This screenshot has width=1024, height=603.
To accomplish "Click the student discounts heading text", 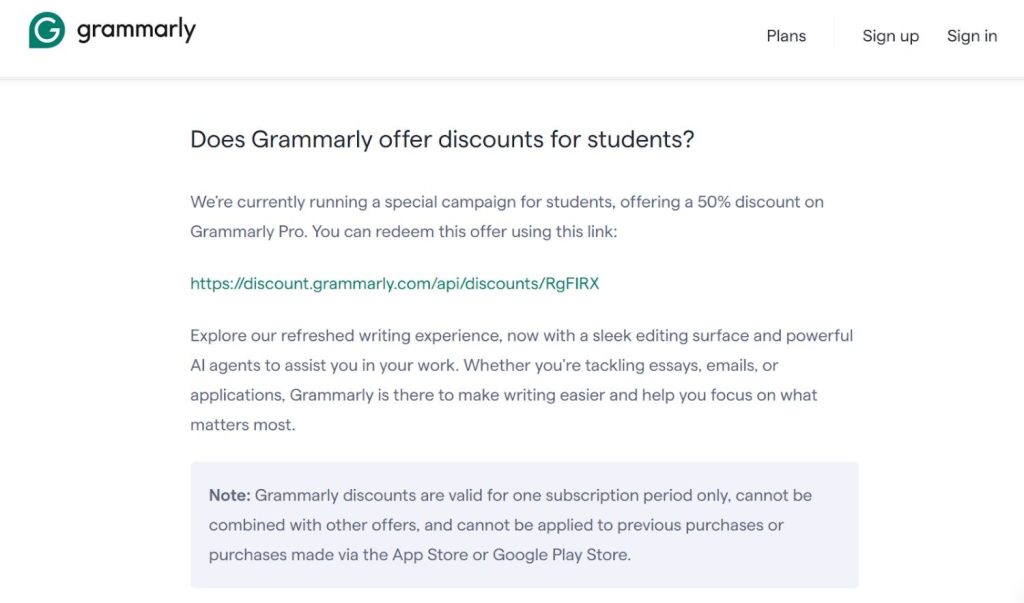I will click(443, 139).
